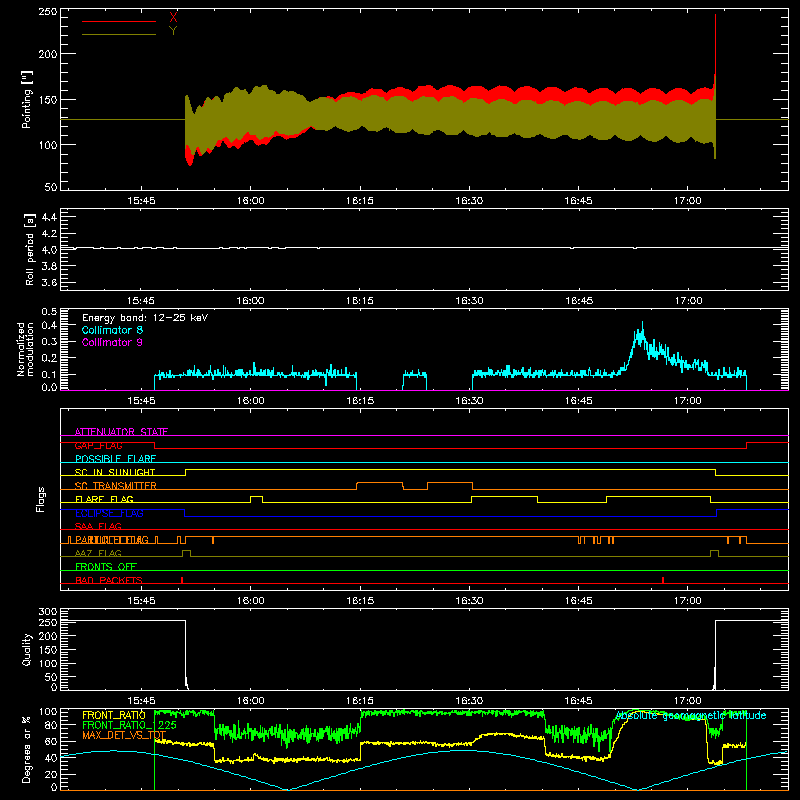
Task: Click the 50 tick on the Pointing axis
Action: (51, 187)
